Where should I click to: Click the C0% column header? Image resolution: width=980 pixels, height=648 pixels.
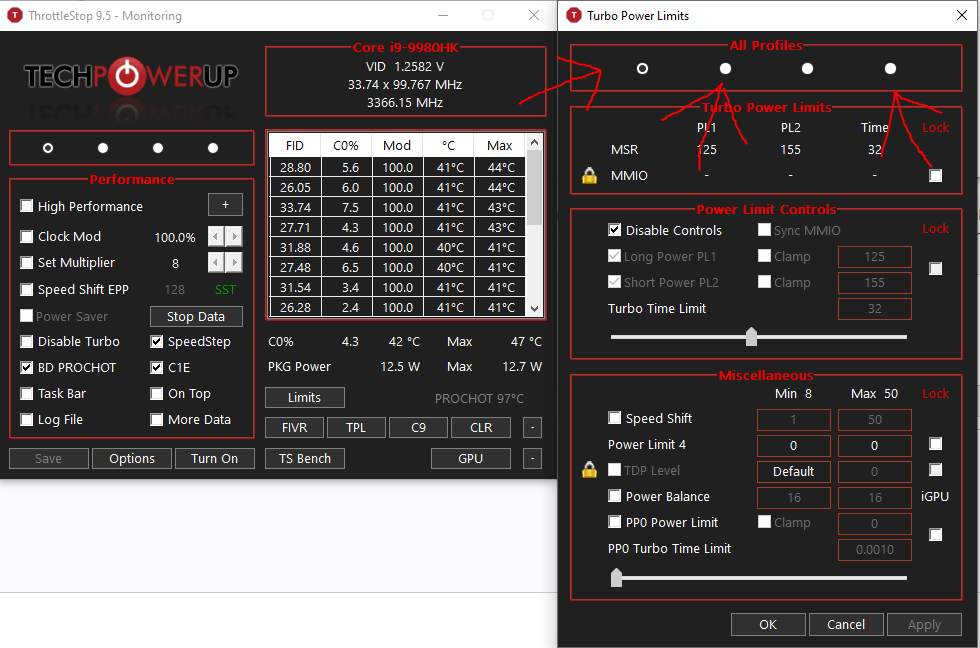point(346,146)
